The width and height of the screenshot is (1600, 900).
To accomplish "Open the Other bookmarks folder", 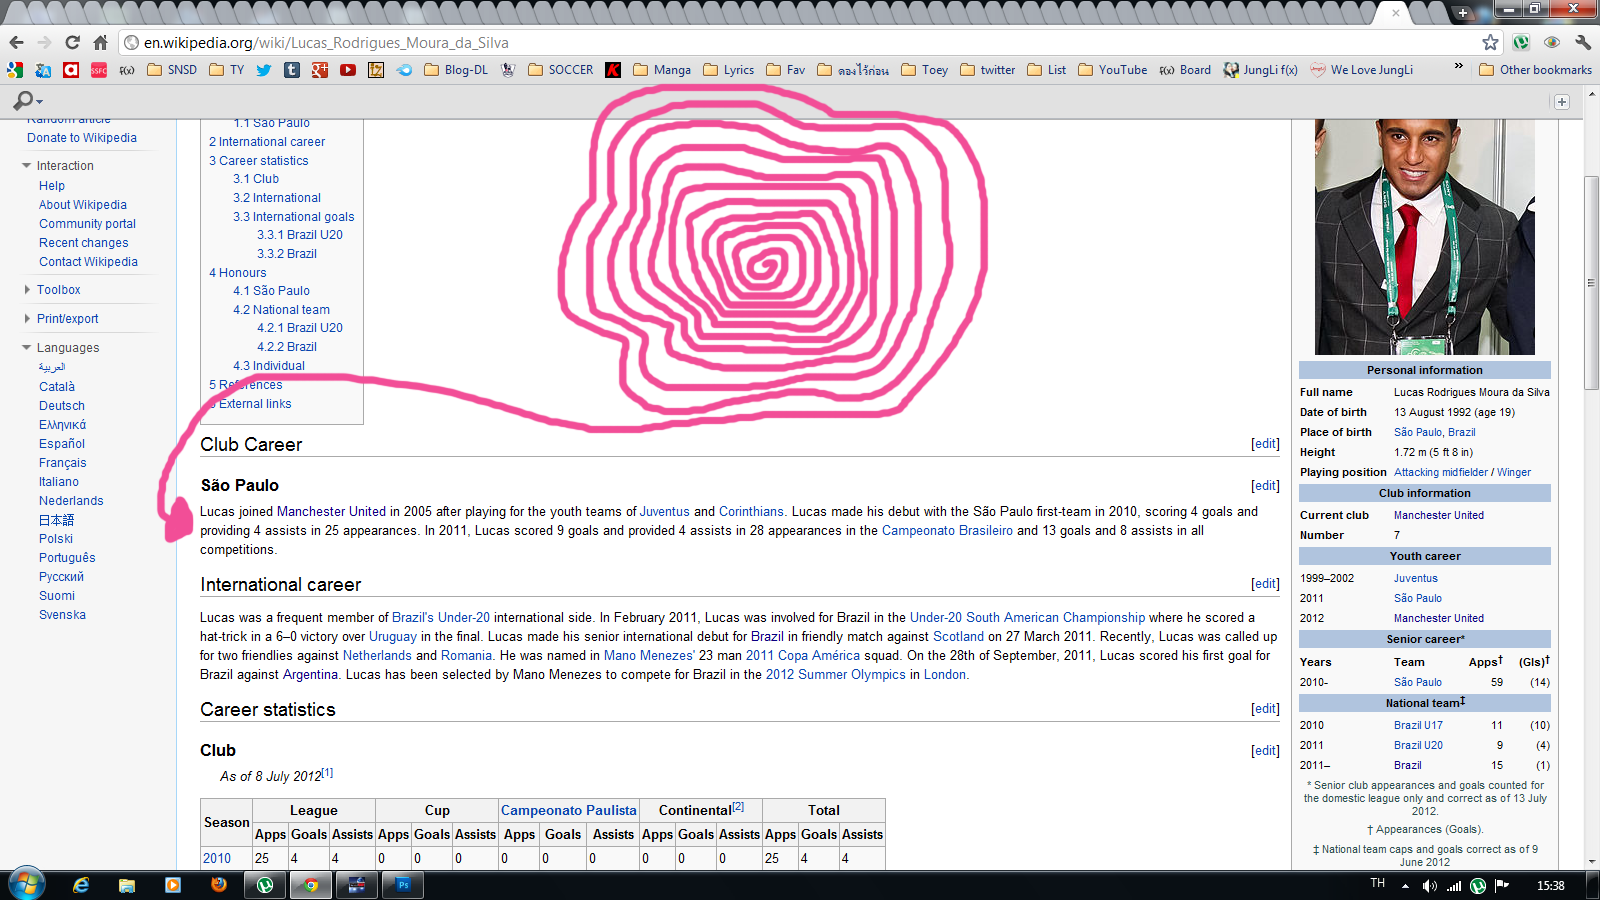I will [1535, 70].
